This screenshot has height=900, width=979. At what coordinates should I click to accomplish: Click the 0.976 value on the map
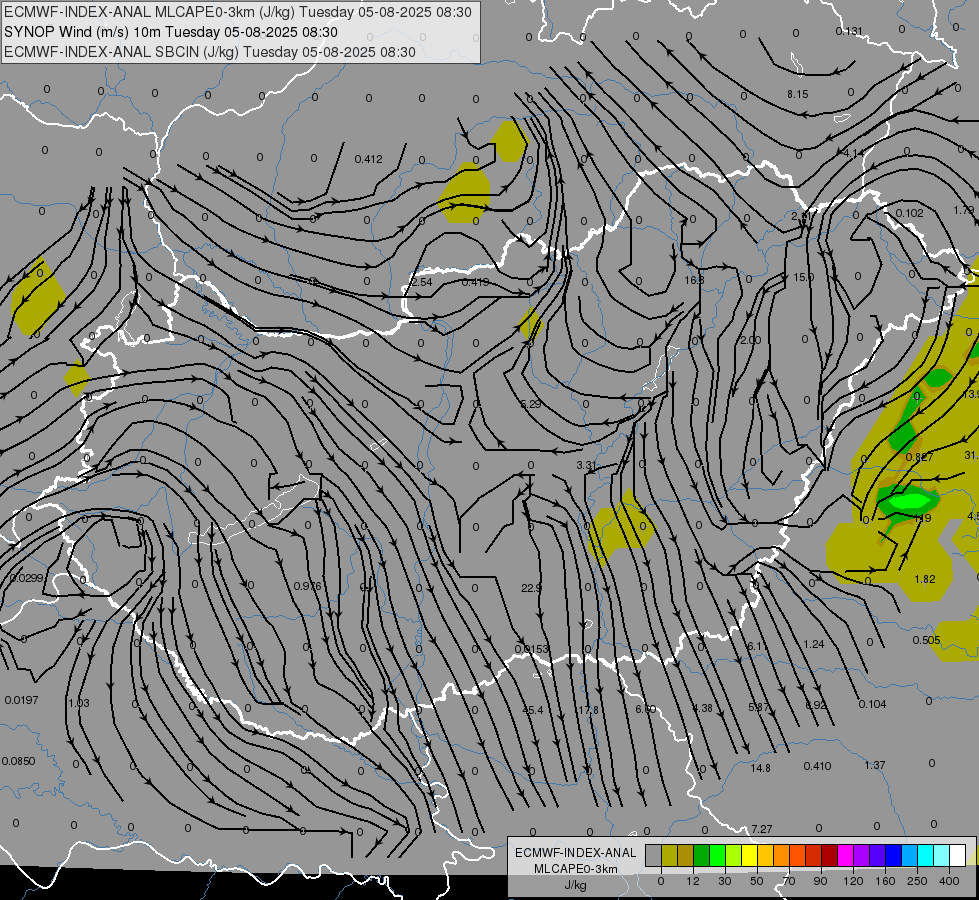307,586
